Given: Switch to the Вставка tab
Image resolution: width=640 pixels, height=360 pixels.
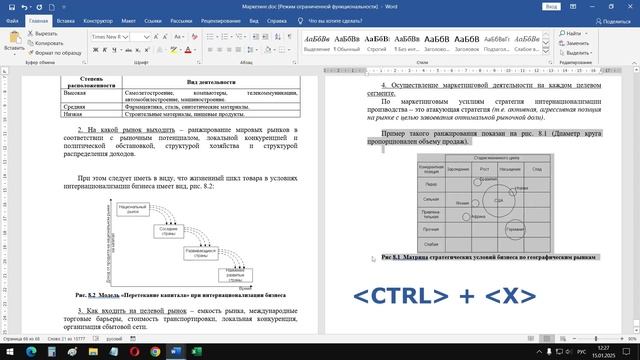Looking at the screenshot, I should tap(66, 21).
